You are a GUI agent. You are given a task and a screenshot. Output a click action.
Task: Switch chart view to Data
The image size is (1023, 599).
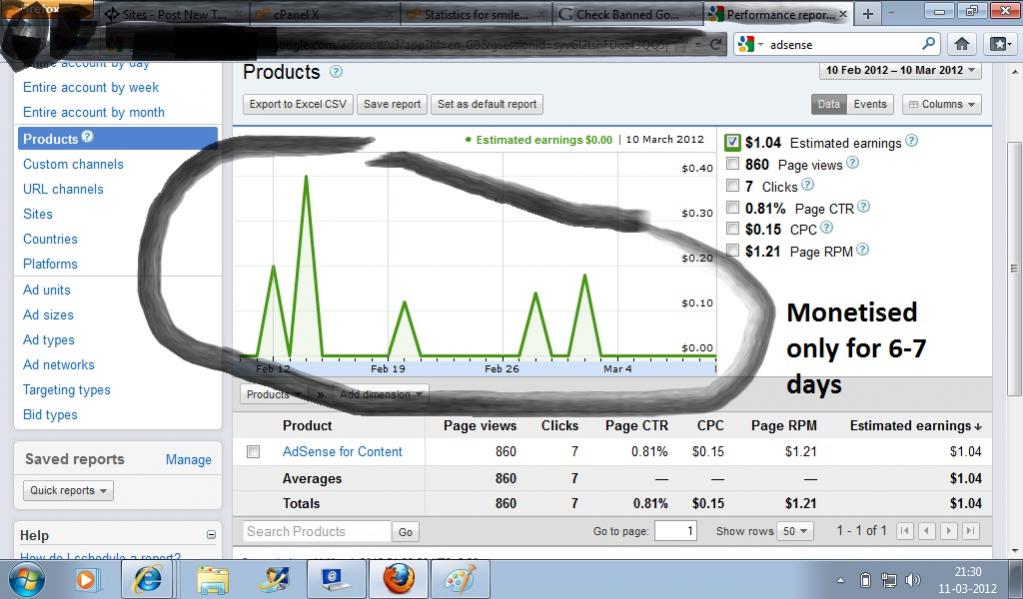(829, 104)
